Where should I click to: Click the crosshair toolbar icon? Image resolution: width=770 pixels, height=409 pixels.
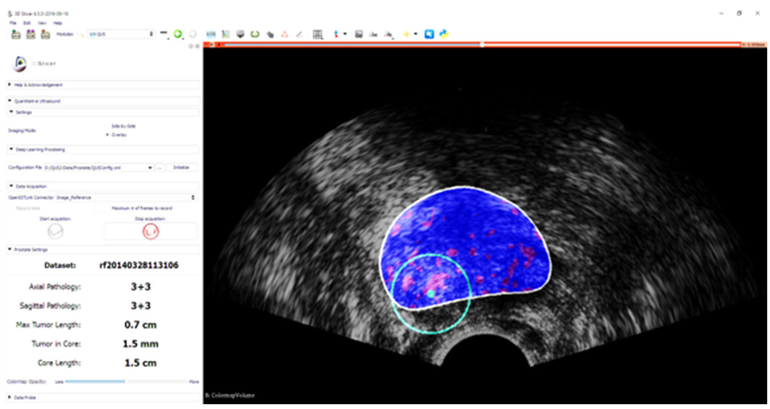pyautogui.click(x=407, y=34)
